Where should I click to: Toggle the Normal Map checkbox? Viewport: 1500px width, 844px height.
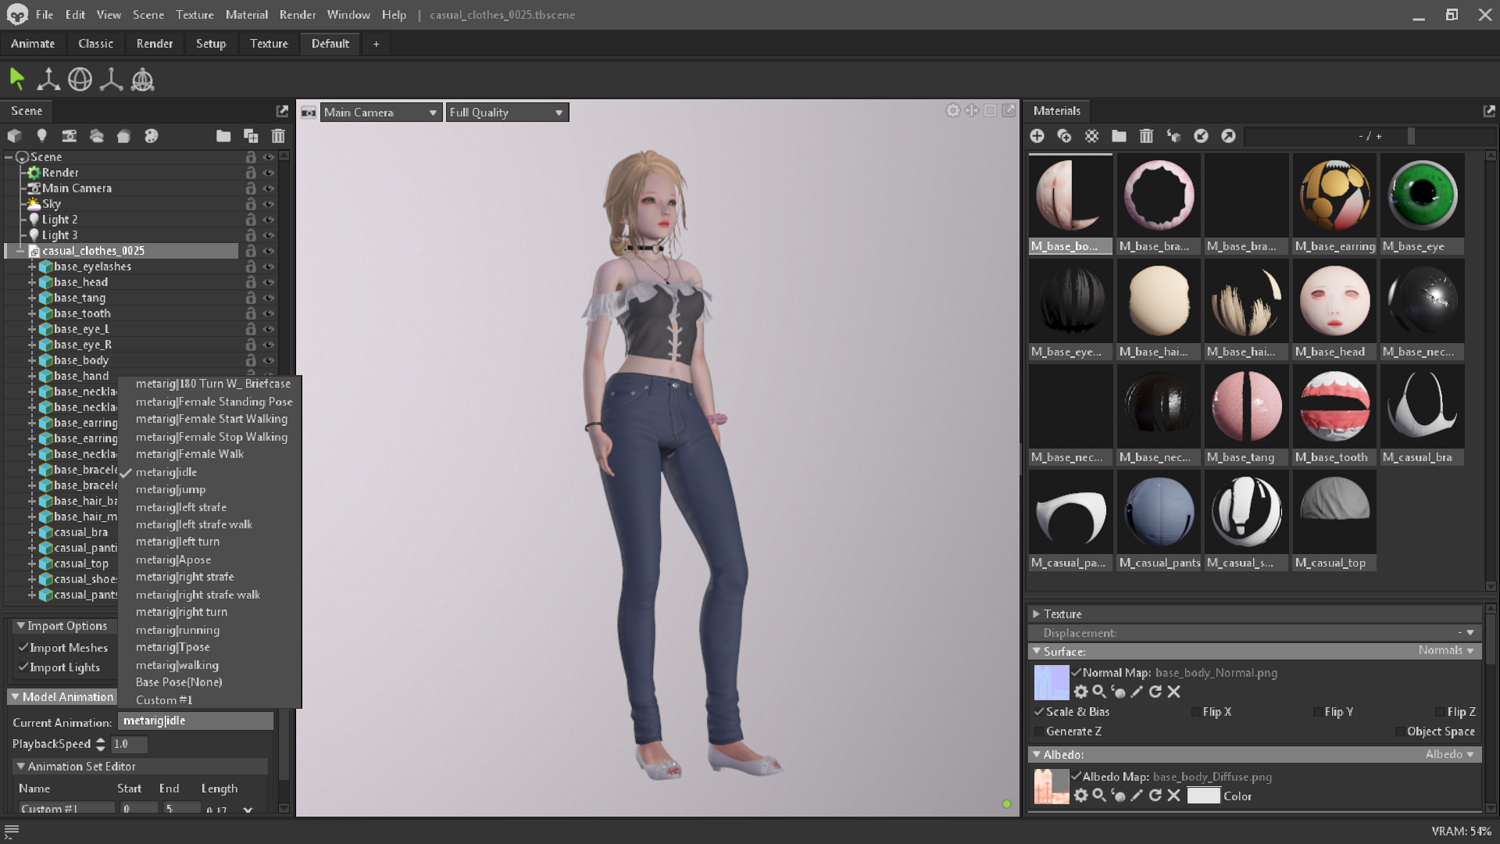click(x=1076, y=673)
